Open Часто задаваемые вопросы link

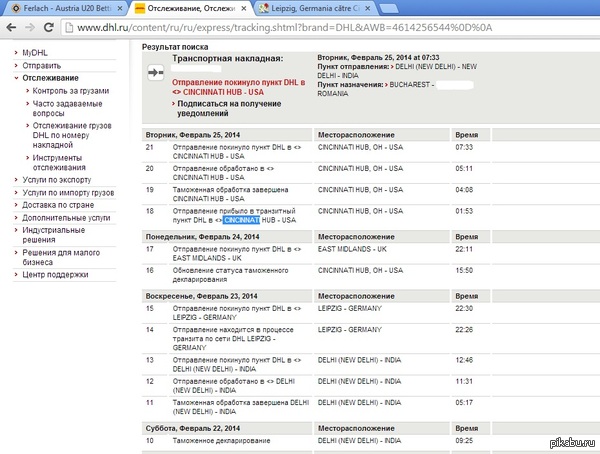(67, 108)
